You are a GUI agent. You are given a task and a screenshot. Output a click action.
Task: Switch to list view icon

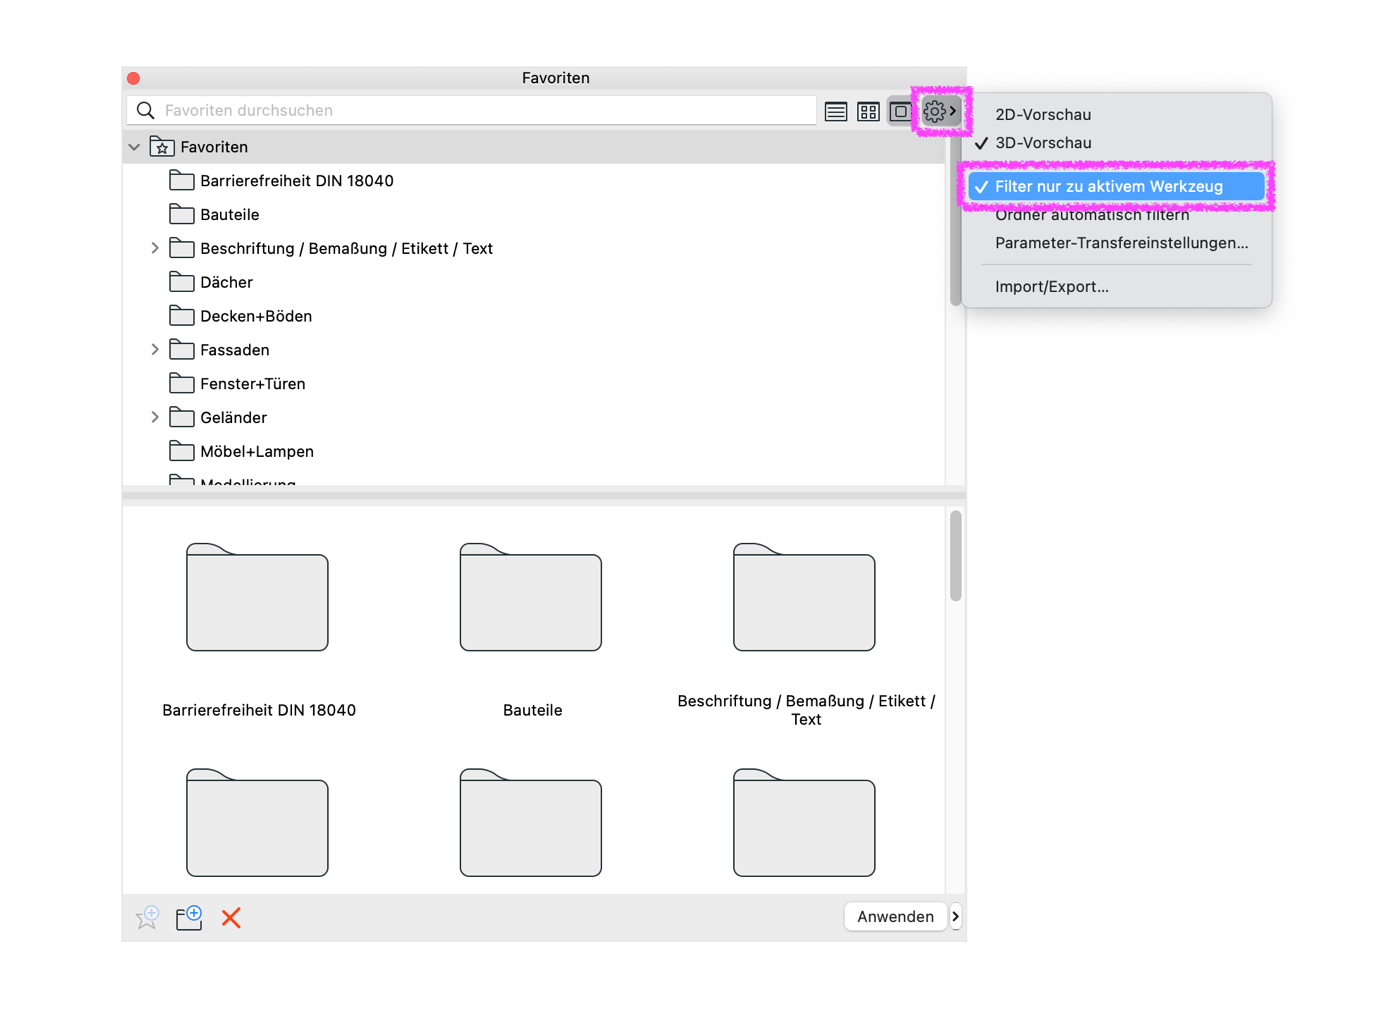tap(836, 112)
